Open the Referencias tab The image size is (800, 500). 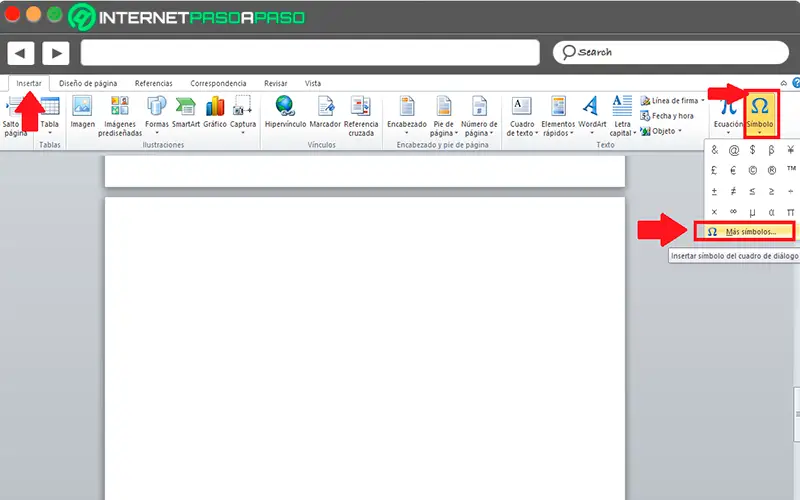click(x=154, y=83)
